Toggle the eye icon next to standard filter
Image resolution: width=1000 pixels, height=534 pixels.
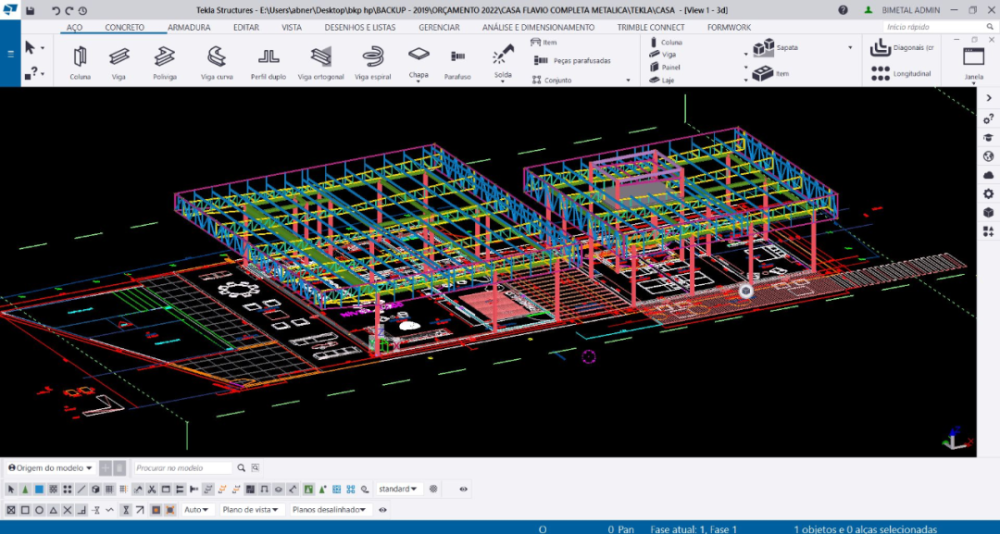(x=463, y=489)
